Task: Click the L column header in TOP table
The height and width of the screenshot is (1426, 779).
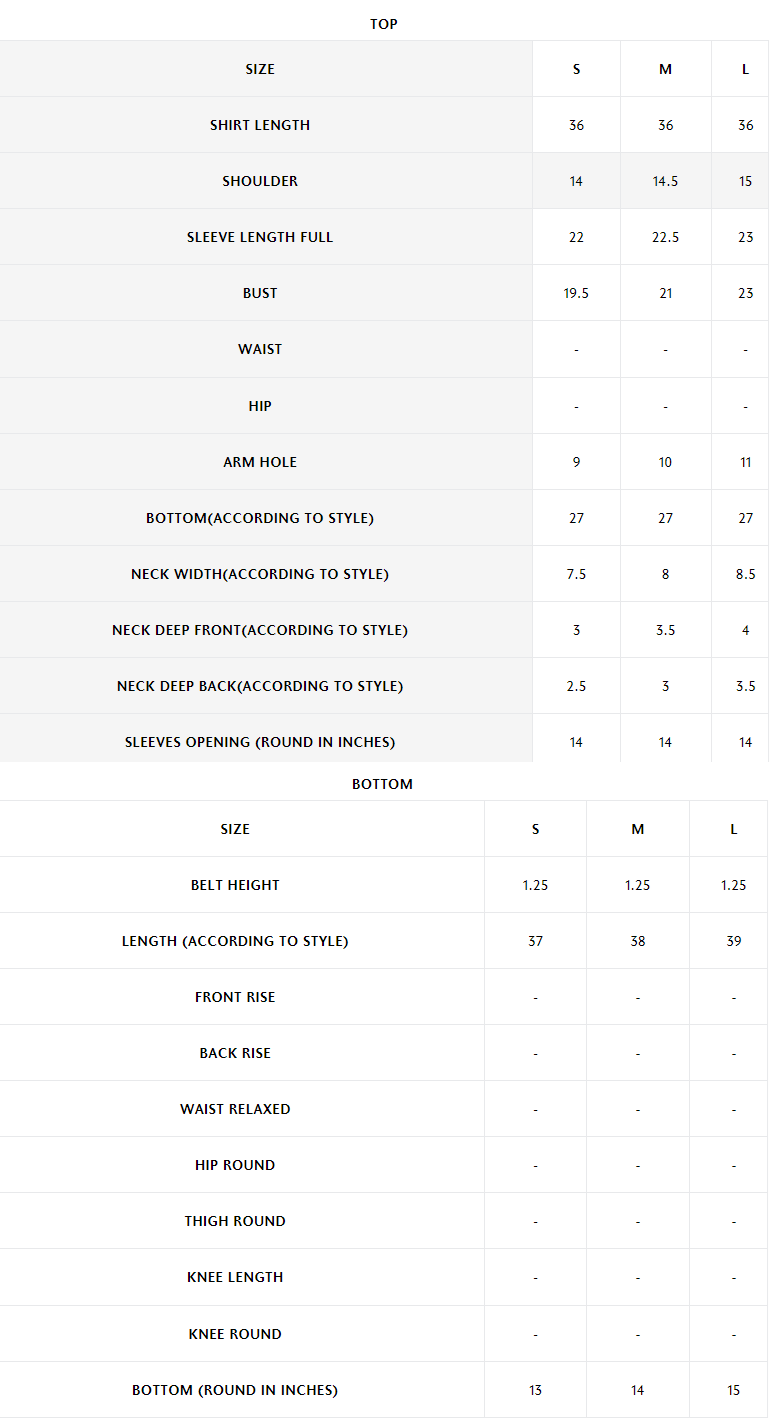Action: coord(745,69)
